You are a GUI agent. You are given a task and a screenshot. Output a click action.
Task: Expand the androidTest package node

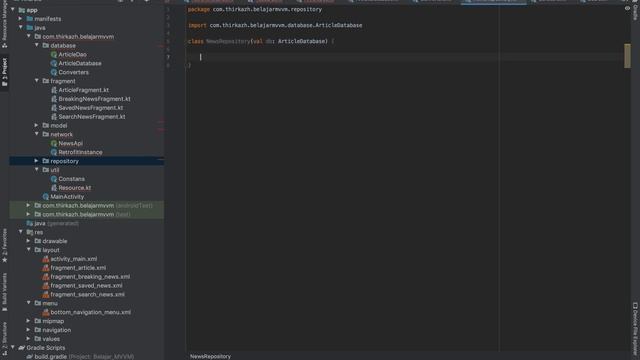28,205
